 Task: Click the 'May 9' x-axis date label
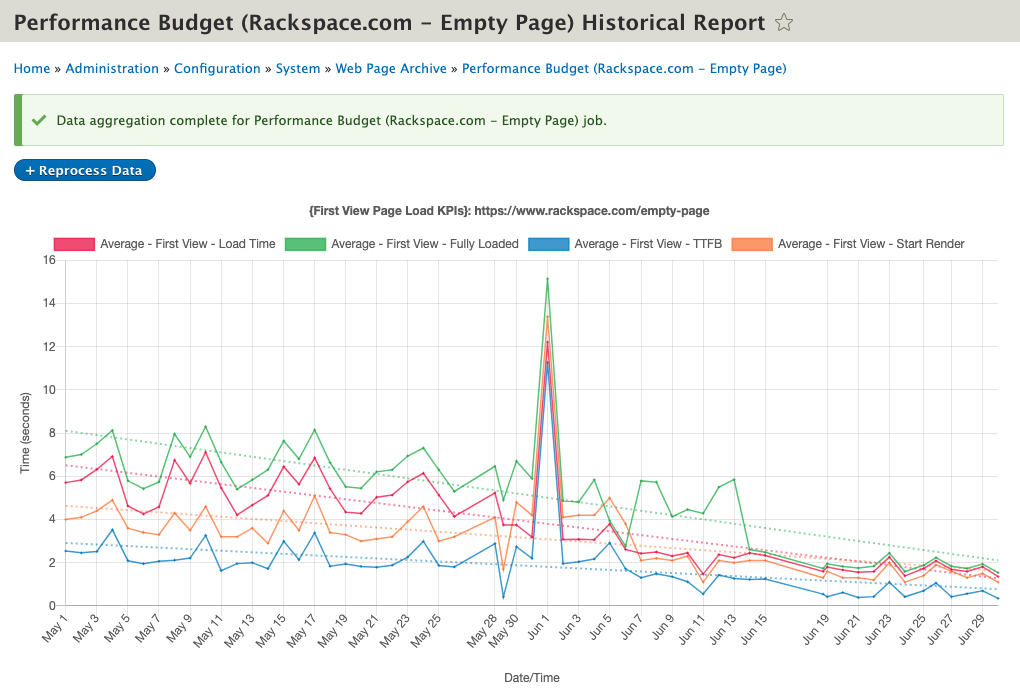179,628
